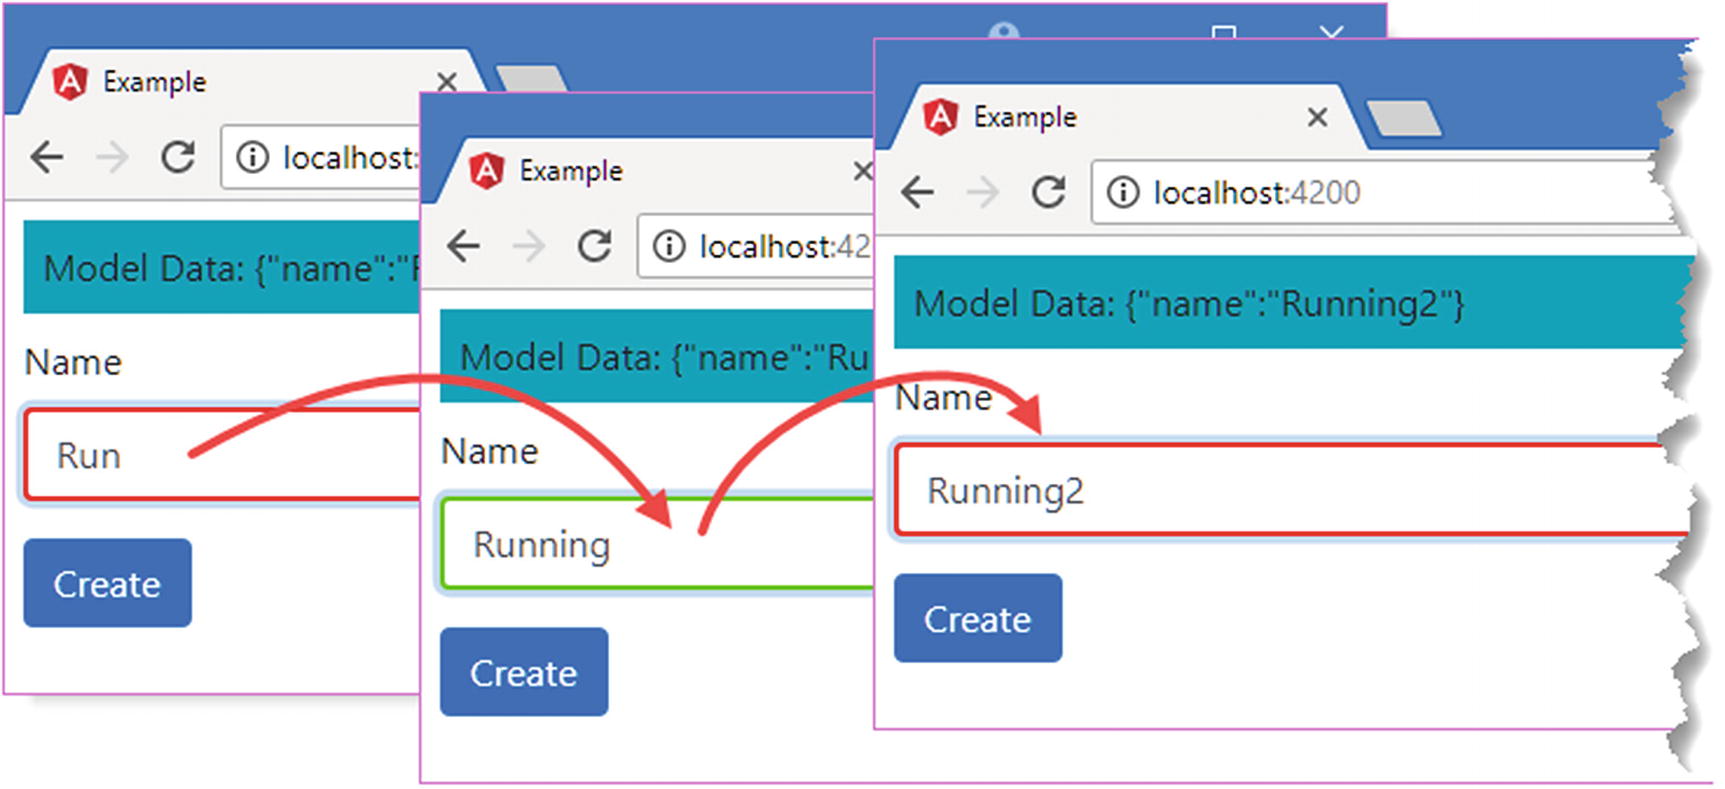The image size is (1725, 789).
Task: Click back arrow in the localhost:4200 window
Action: pos(917,192)
